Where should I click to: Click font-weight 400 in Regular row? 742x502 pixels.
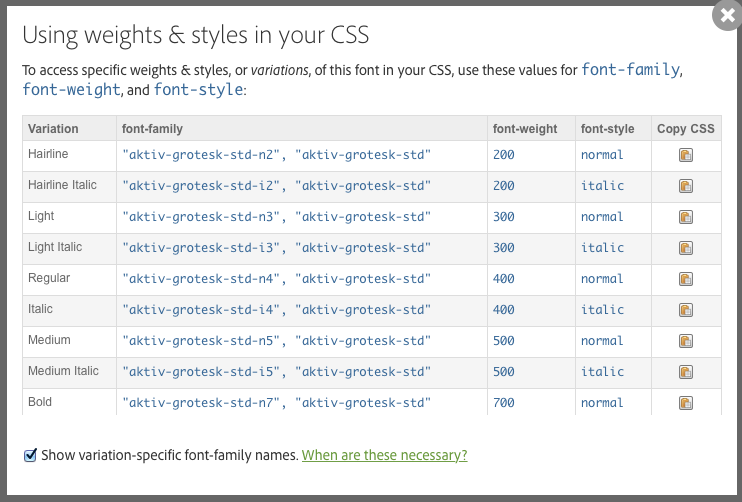click(504, 279)
